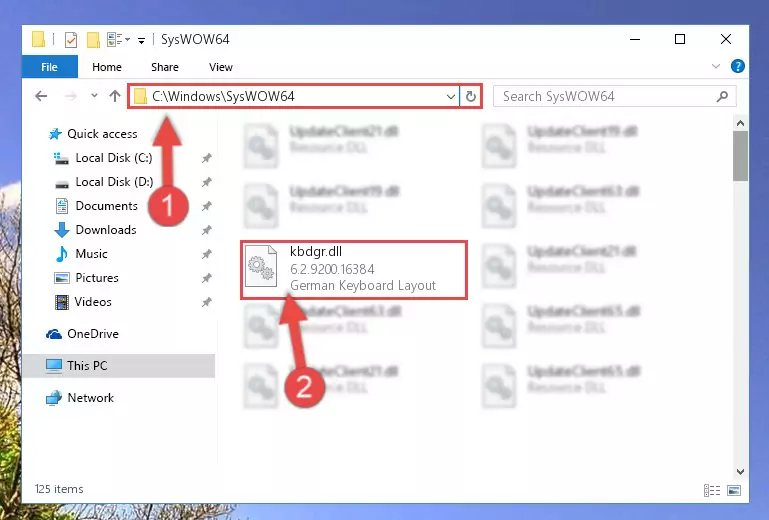Click the Search SysWOW64 field
The height and width of the screenshot is (520, 769).
[x=615, y=96]
